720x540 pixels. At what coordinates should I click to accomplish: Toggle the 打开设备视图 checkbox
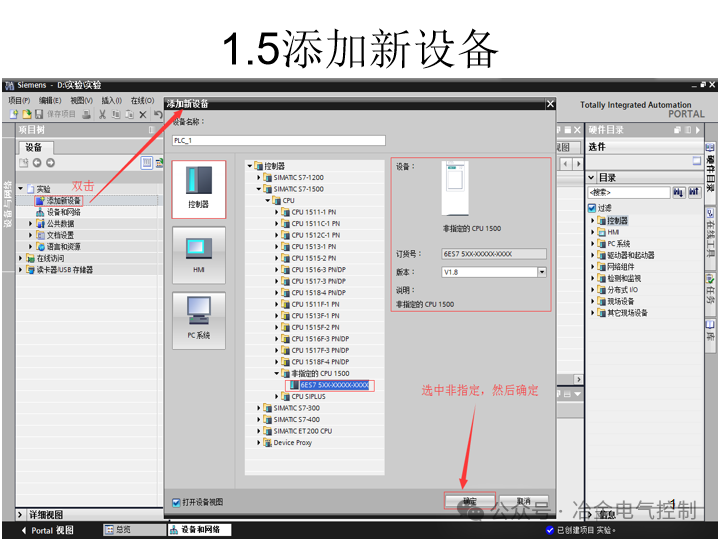tap(176, 502)
